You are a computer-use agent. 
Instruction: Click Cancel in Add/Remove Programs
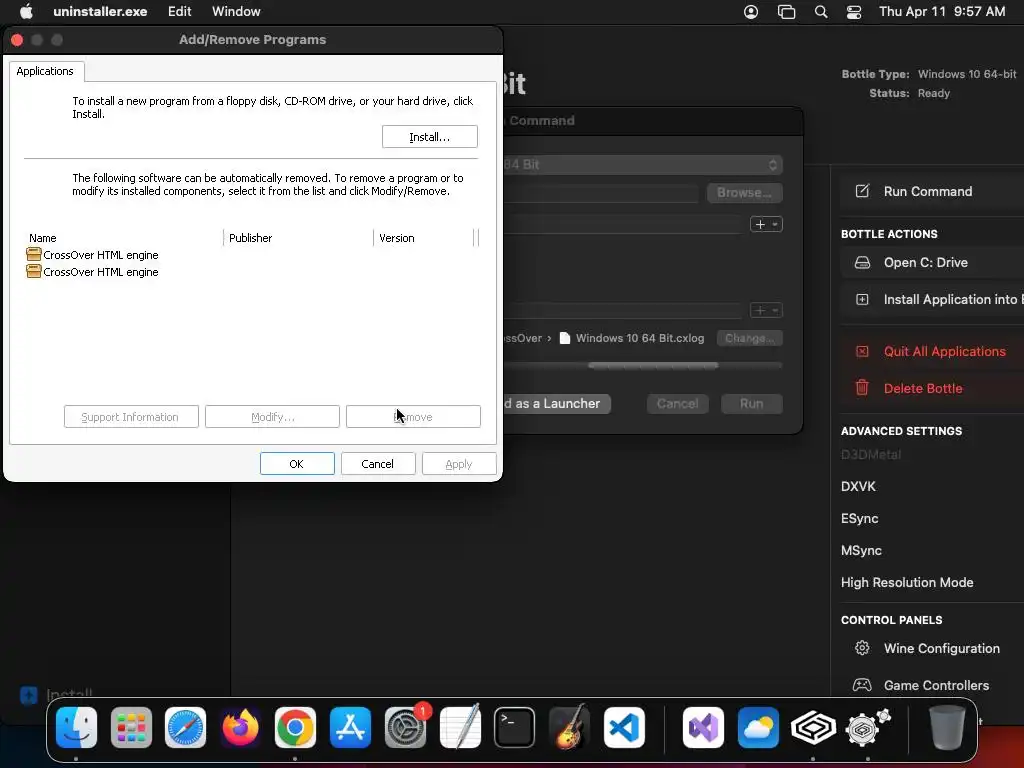coord(377,464)
